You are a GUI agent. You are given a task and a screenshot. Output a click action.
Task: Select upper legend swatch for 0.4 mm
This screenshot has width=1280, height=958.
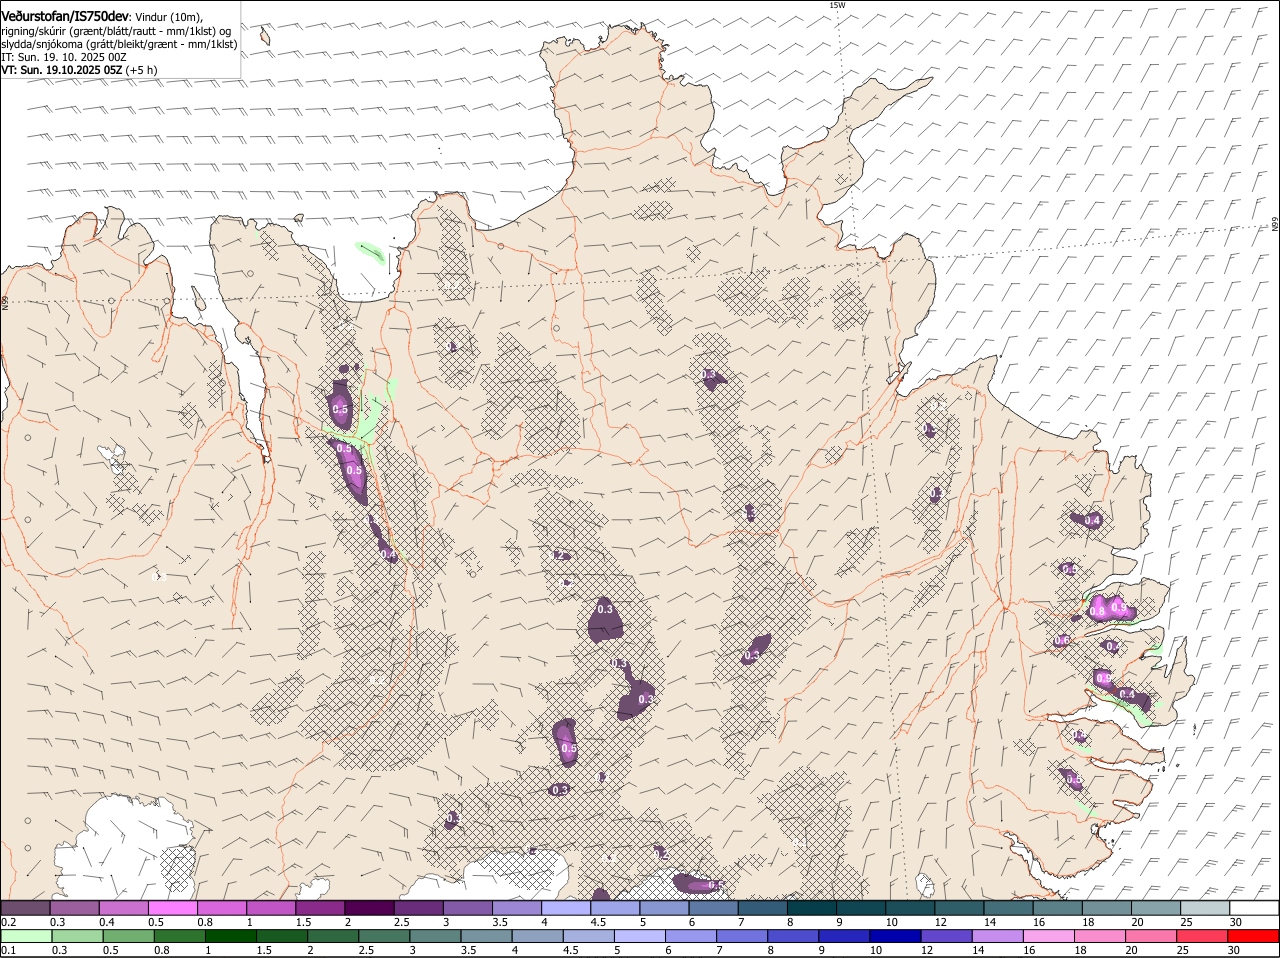[x=123, y=907]
